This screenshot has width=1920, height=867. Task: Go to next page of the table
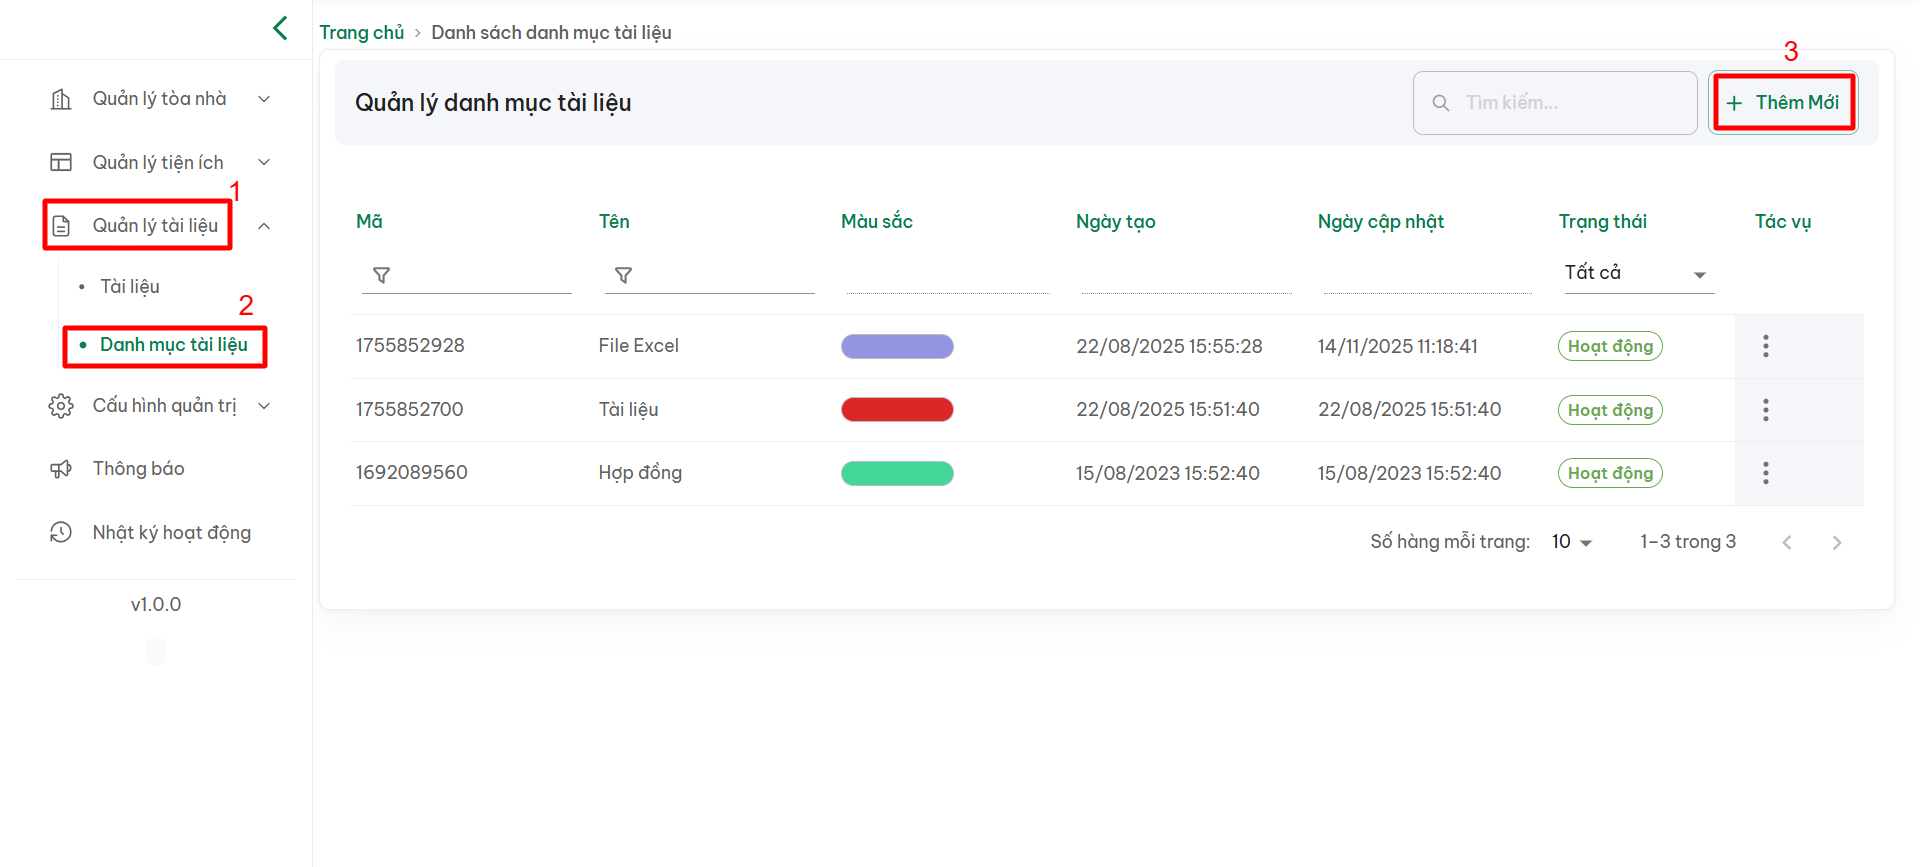(x=1836, y=542)
